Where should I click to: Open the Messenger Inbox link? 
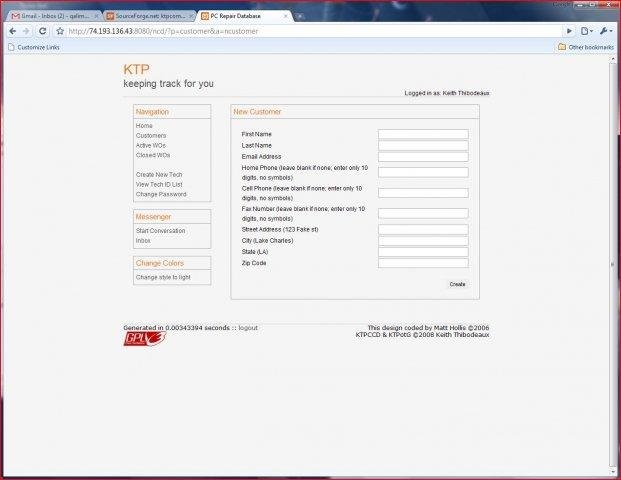[x=143, y=240]
